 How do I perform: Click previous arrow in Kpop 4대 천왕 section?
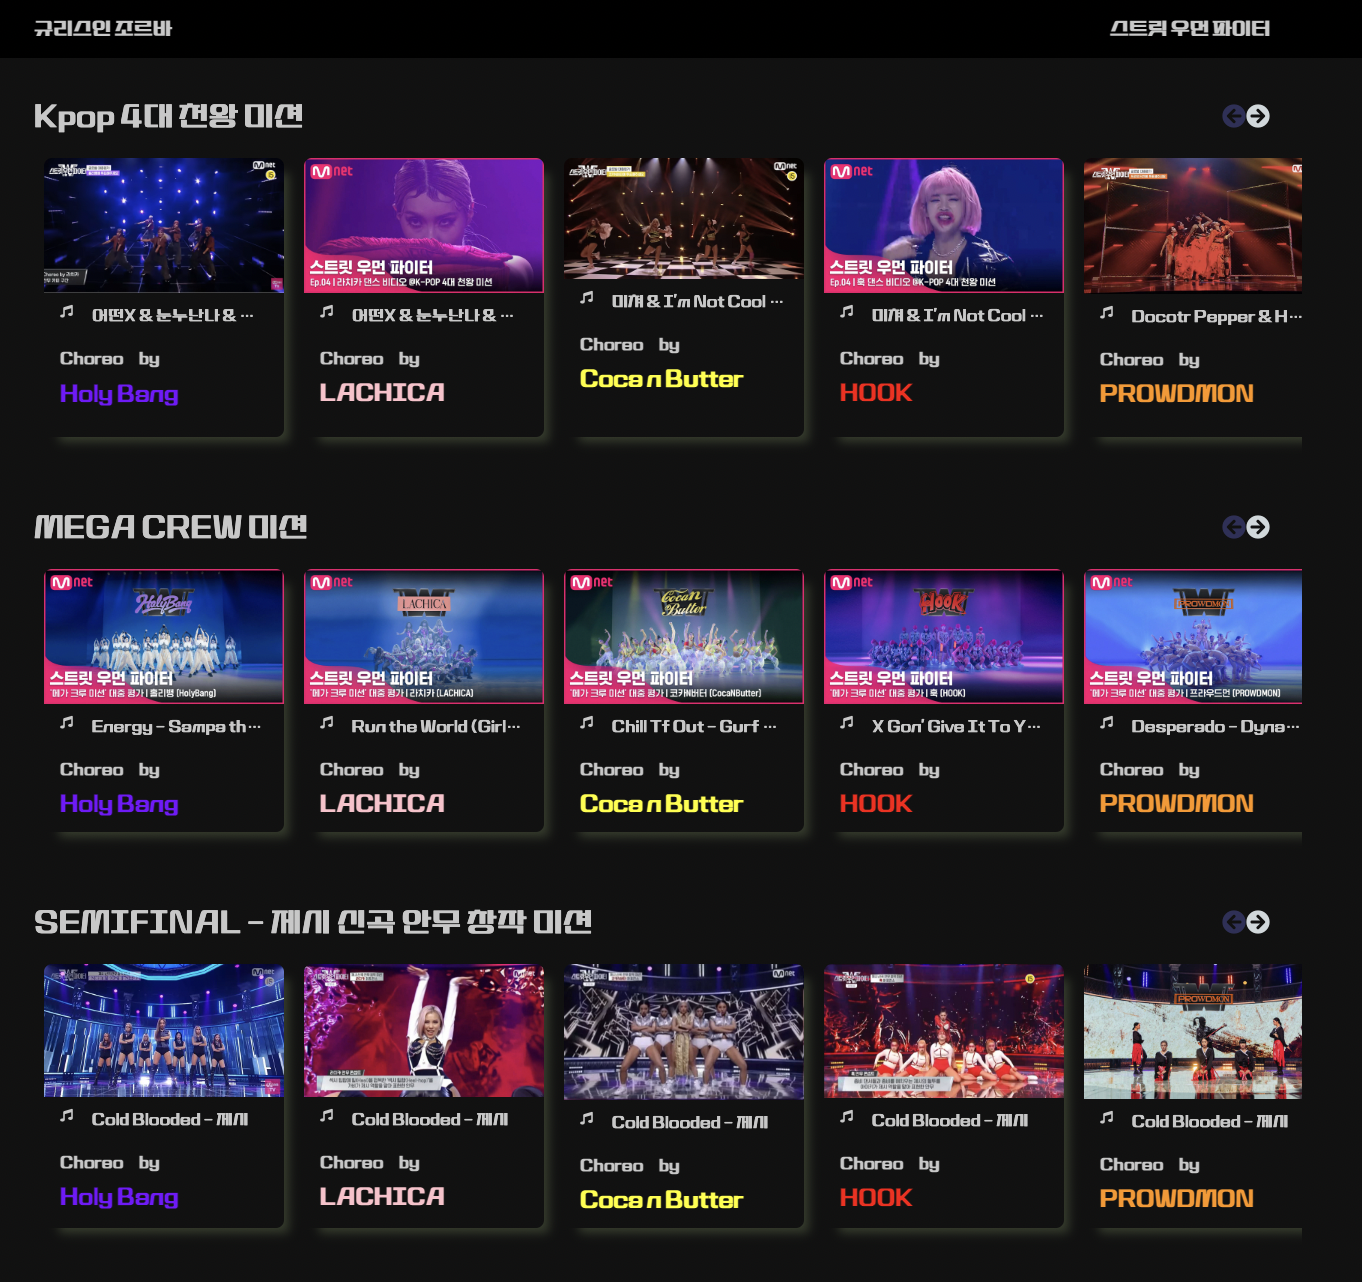click(1234, 116)
